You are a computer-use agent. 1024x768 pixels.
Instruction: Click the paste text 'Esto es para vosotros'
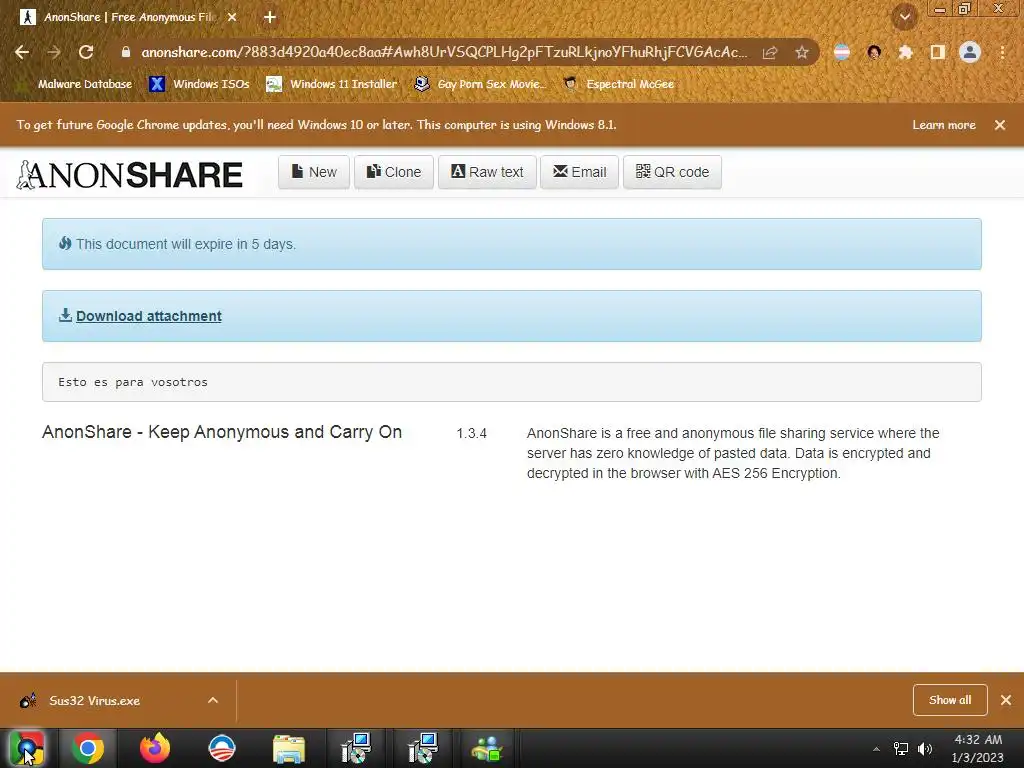coord(133,382)
